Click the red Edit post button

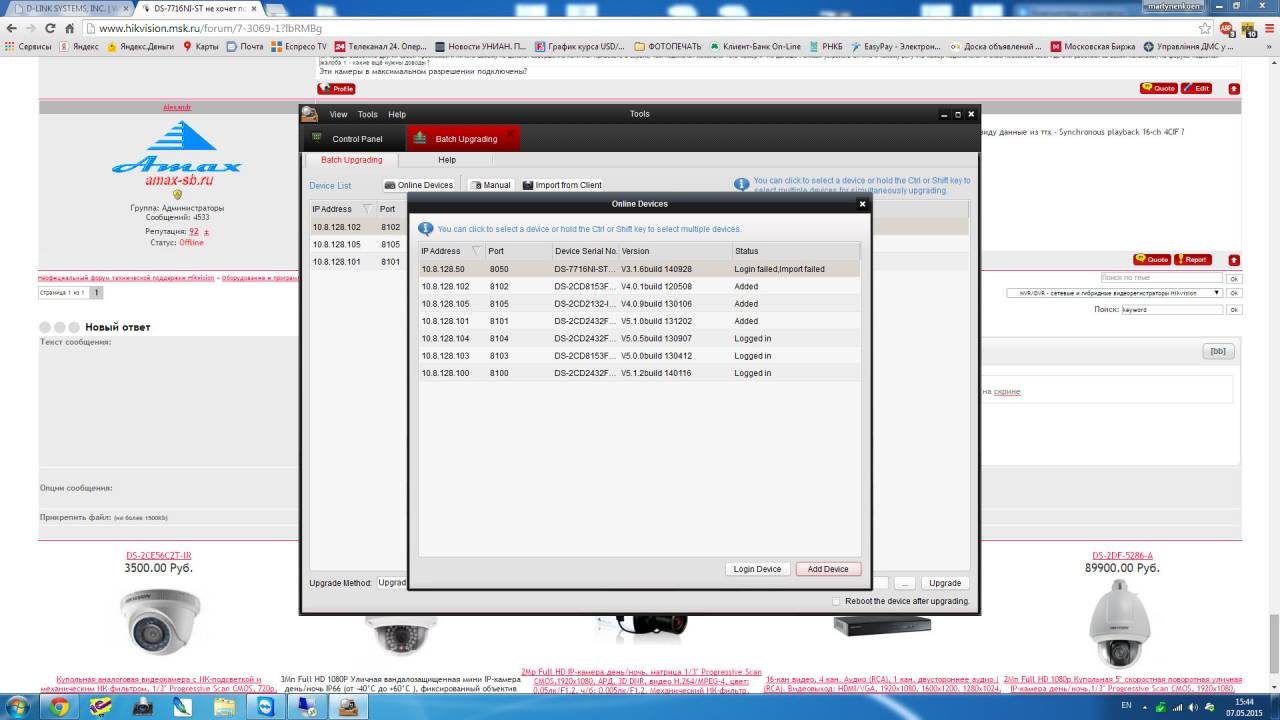coord(1196,88)
